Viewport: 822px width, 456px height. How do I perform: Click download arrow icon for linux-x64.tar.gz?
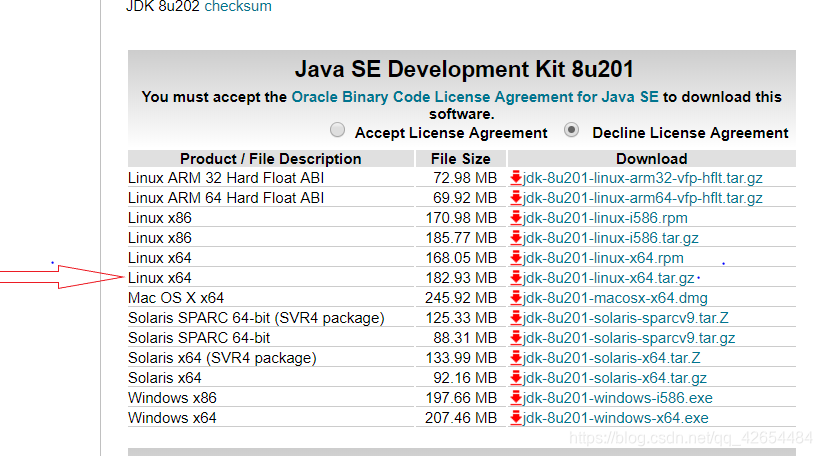pyautogui.click(x=516, y=278)
